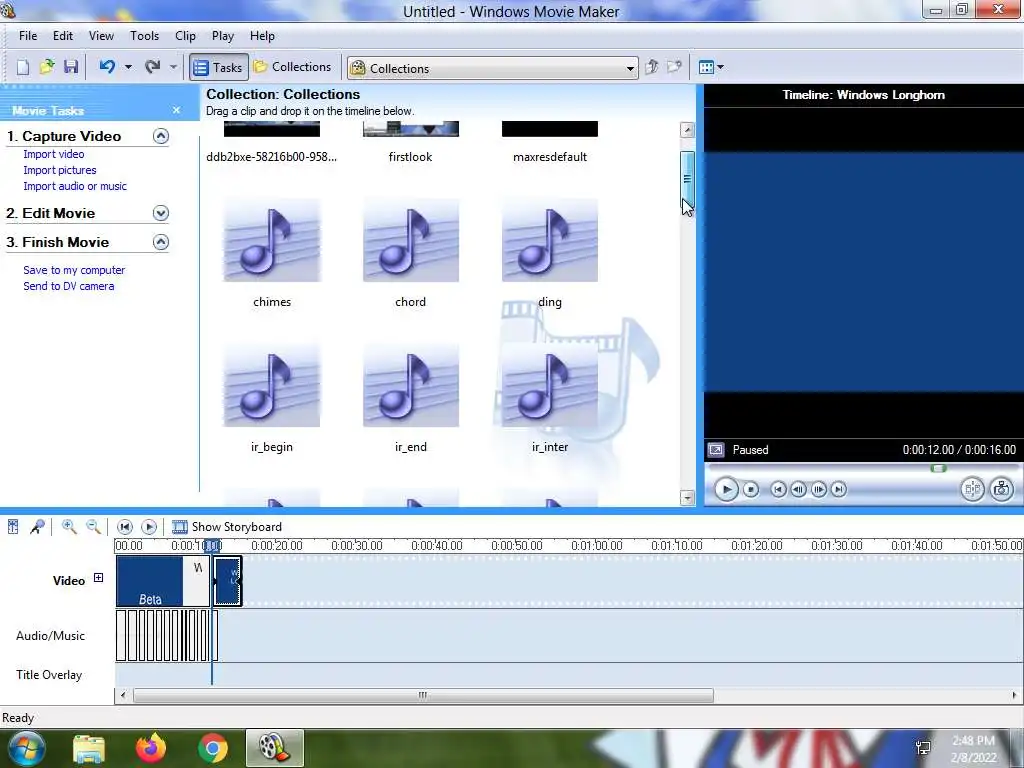Click Save to my computer
This screenshot has width=1024, height=768.
(74, 270)
